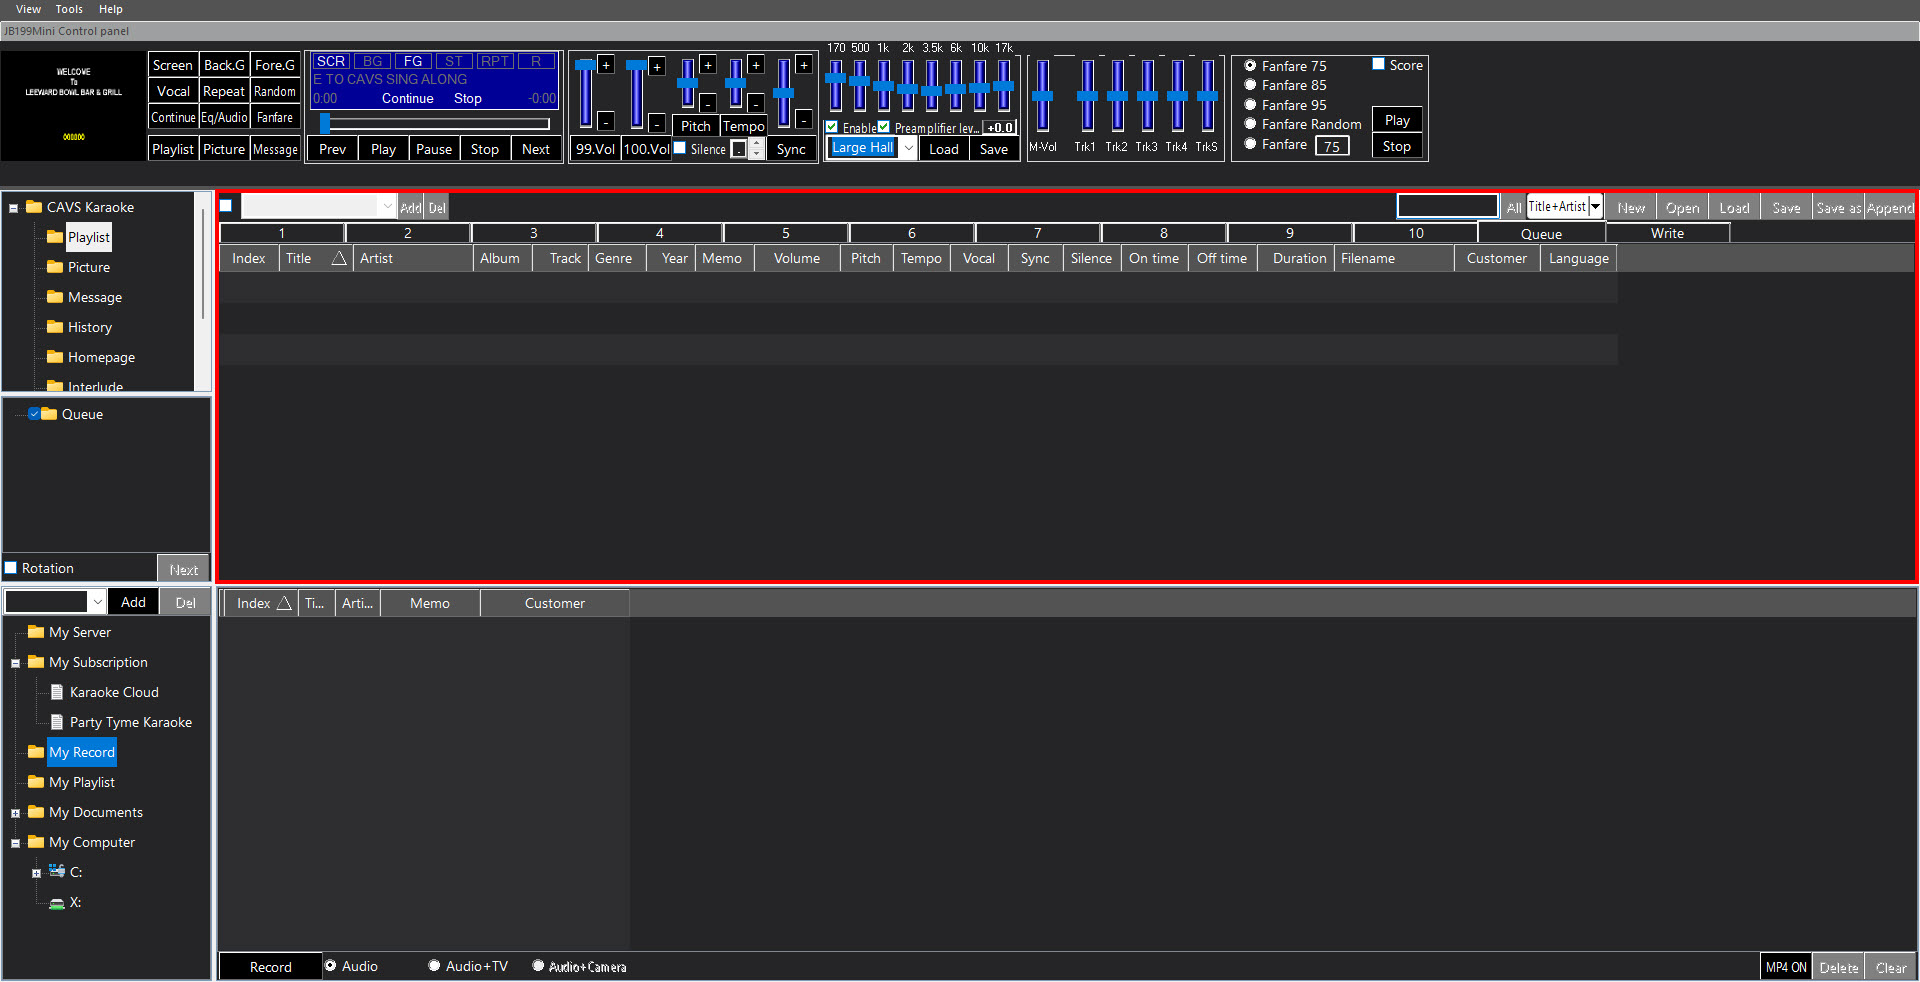Viewport: 1920px width, 982px height.
Task: Click the C: drive icon
Action: tap(57, 872)
